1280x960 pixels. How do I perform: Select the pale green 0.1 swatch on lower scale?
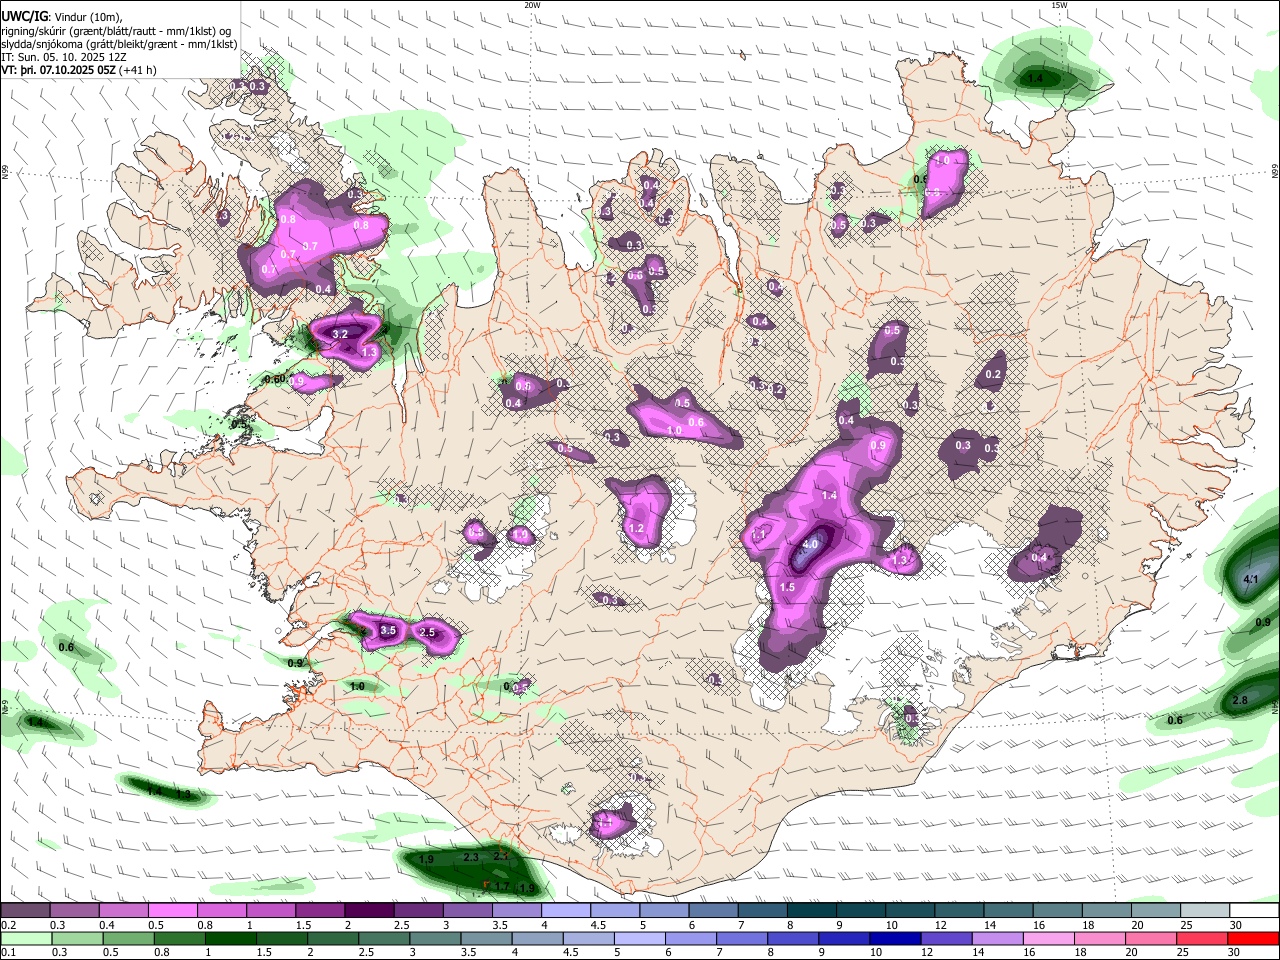click(25, 938)
